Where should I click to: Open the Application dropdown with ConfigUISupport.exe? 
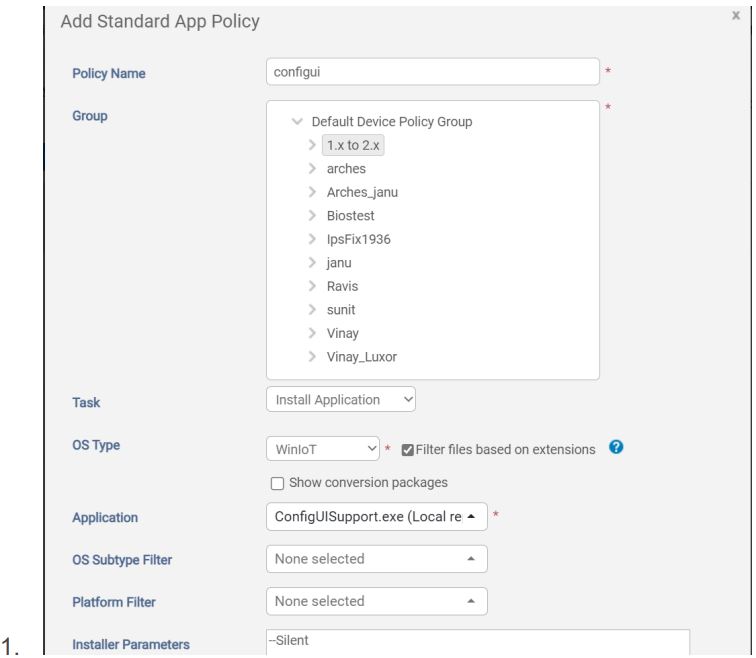click(x=376, y=517)
